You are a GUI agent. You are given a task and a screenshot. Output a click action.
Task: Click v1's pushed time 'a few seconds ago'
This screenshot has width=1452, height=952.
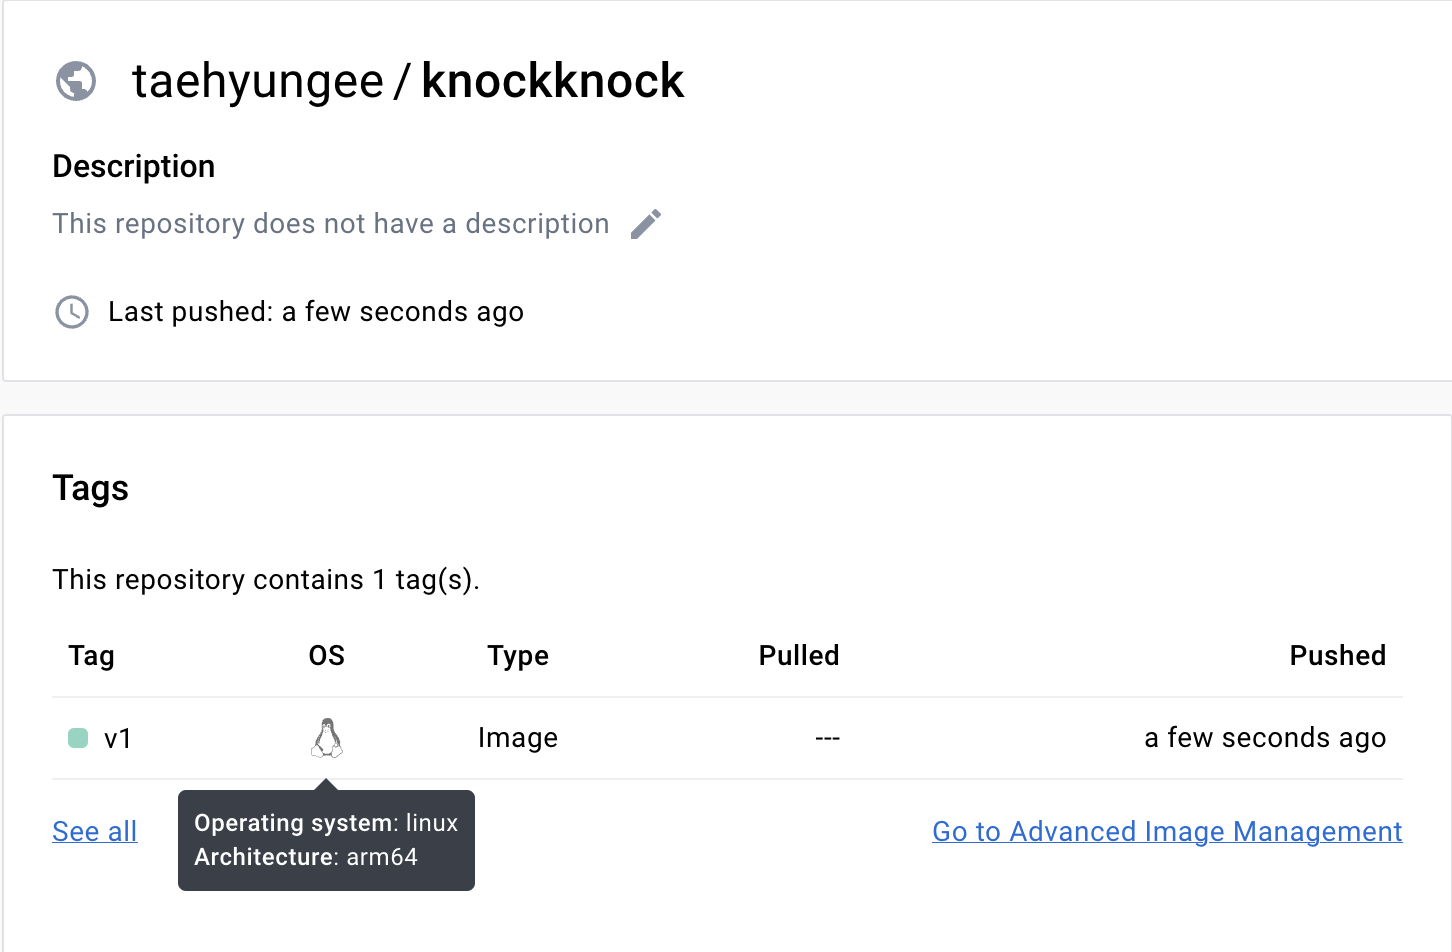tap(1265, 738)
